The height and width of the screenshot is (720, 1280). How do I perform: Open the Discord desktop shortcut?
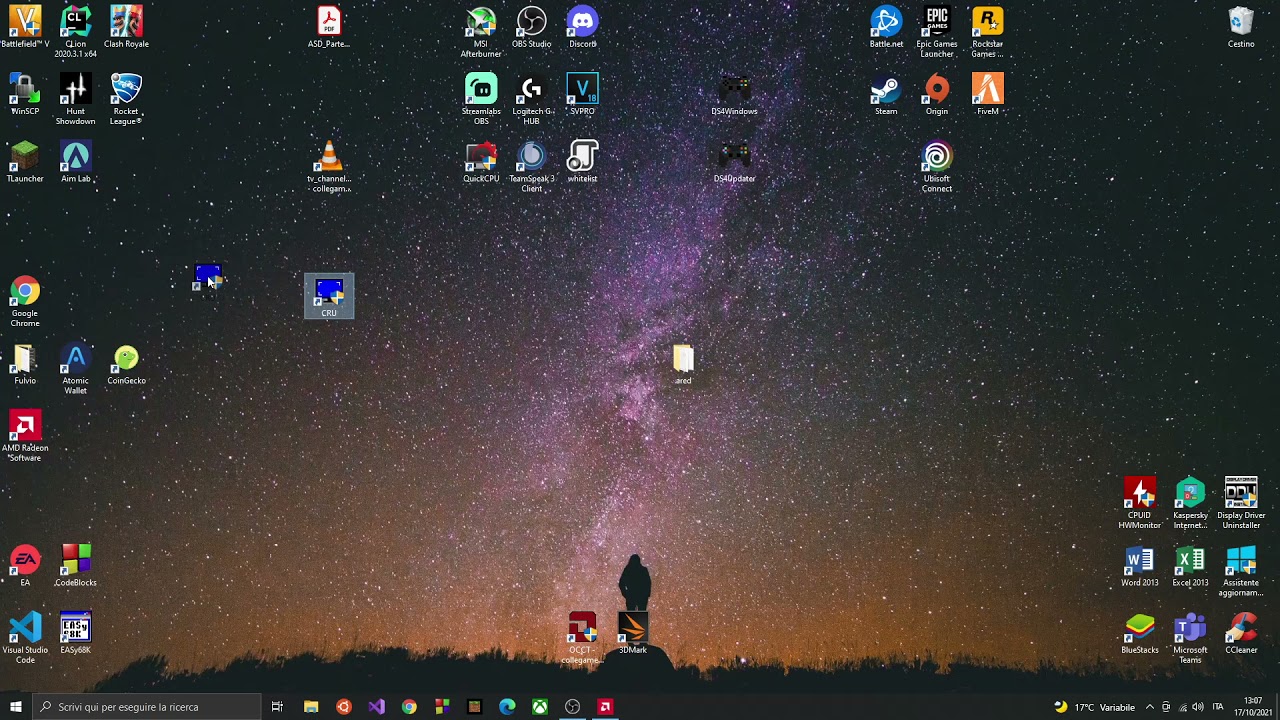[582, 27]
